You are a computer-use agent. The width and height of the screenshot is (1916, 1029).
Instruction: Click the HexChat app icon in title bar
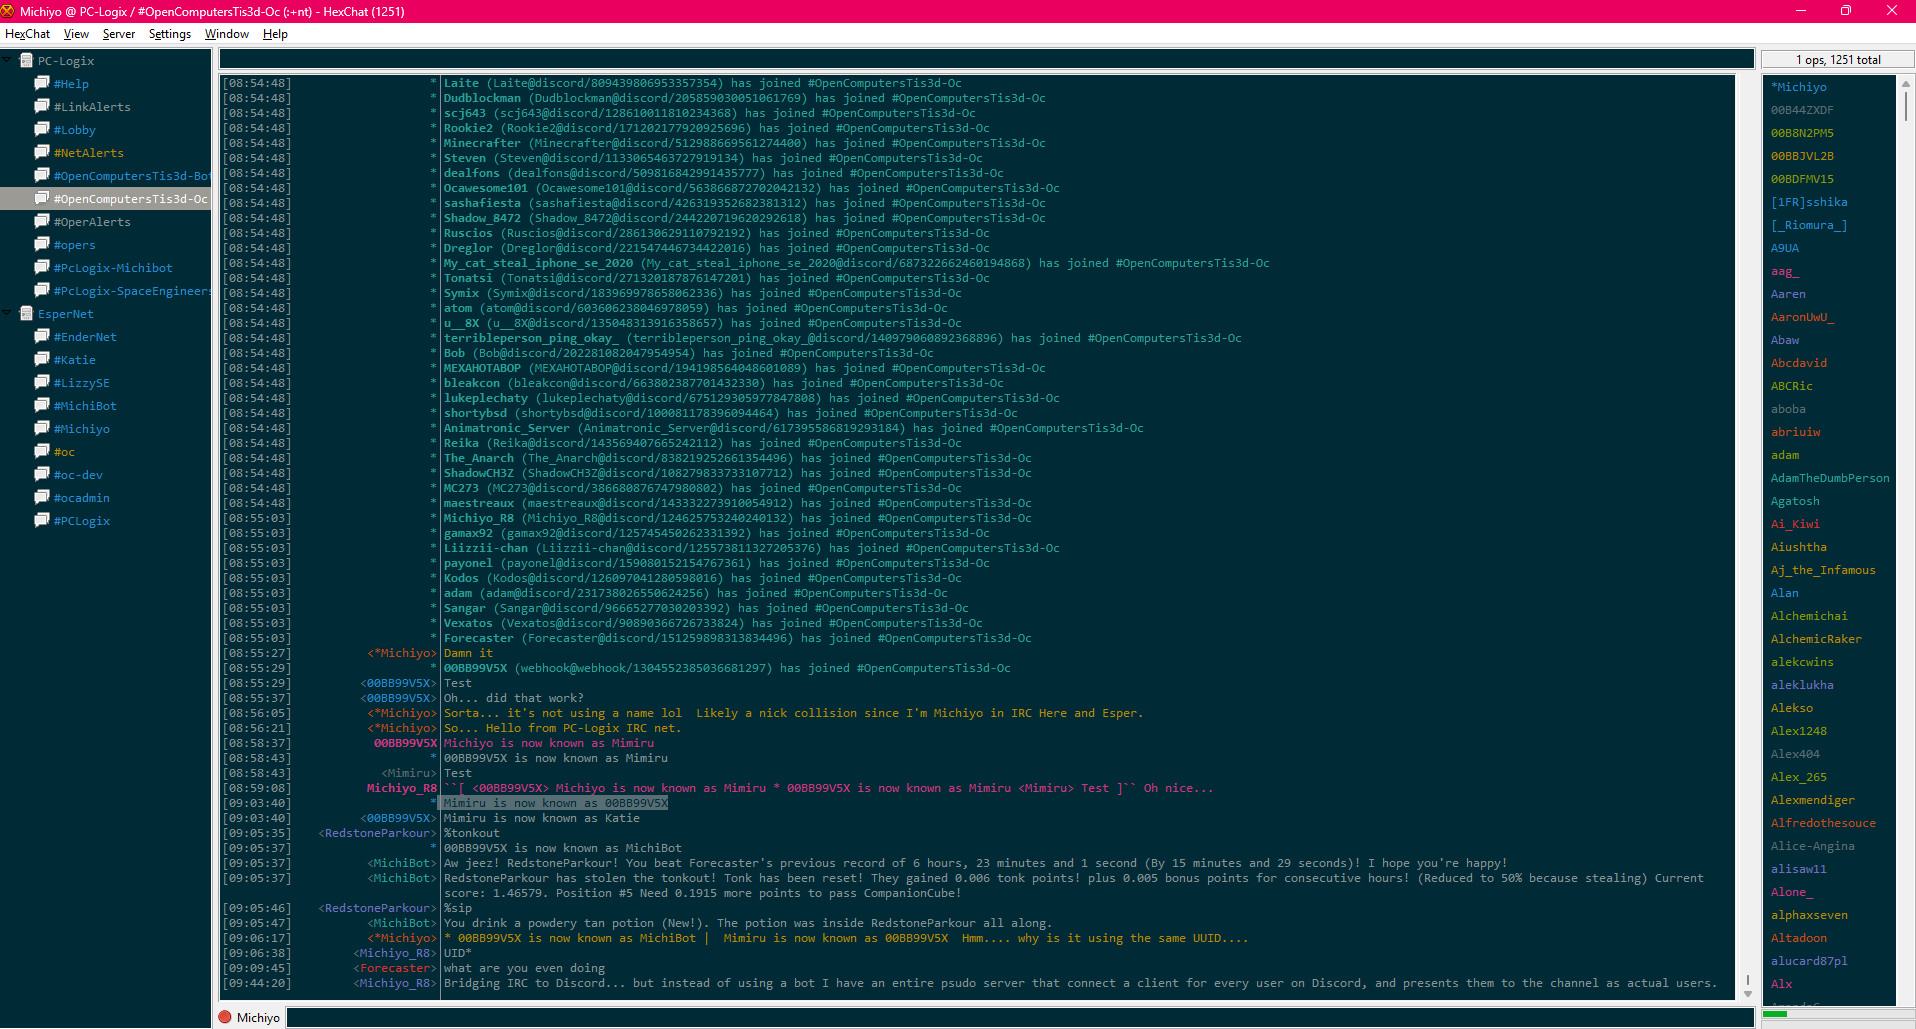[x=8, y=11]
